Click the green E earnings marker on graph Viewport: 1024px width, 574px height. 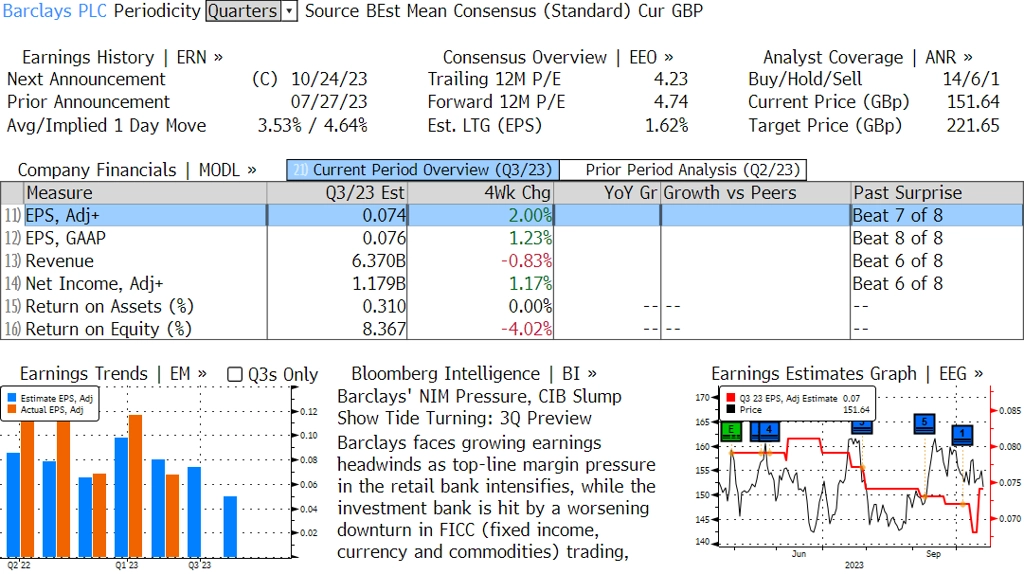[x=731, y=430]
